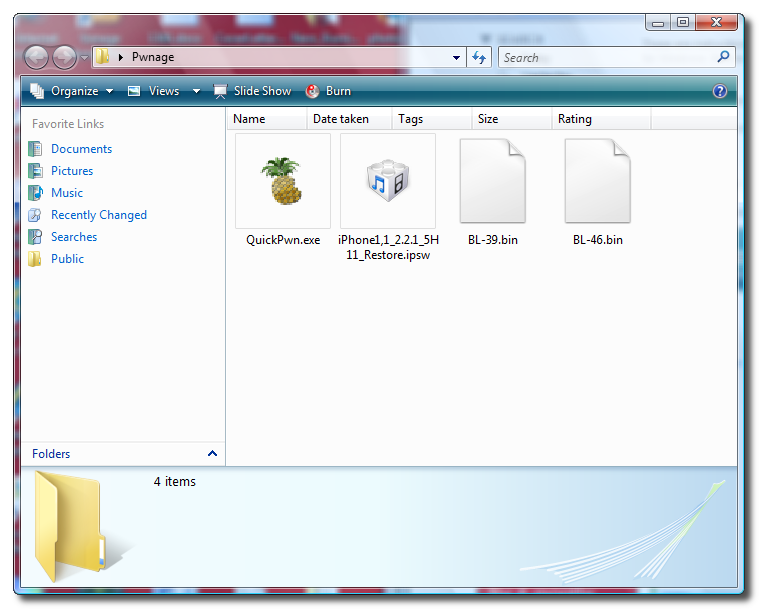Select the BL-39.bin file icon
759x609 pixels.
tap(492, 181)
